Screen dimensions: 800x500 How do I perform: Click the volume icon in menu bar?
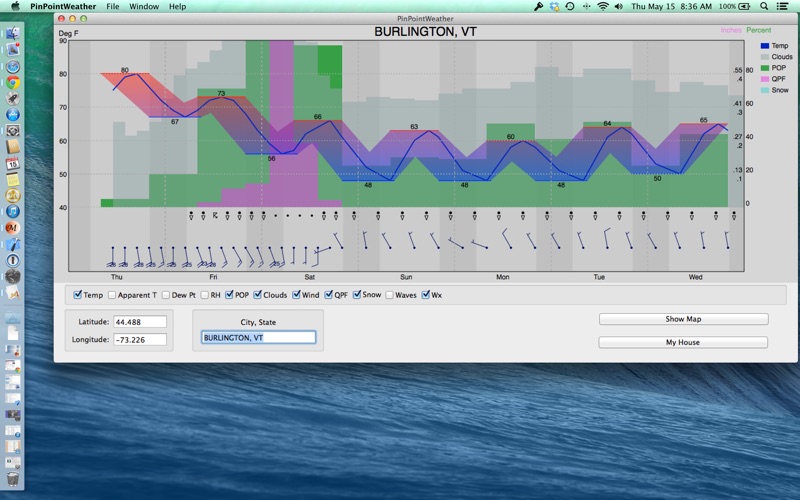pyautogui.click(x=619, y=6)
